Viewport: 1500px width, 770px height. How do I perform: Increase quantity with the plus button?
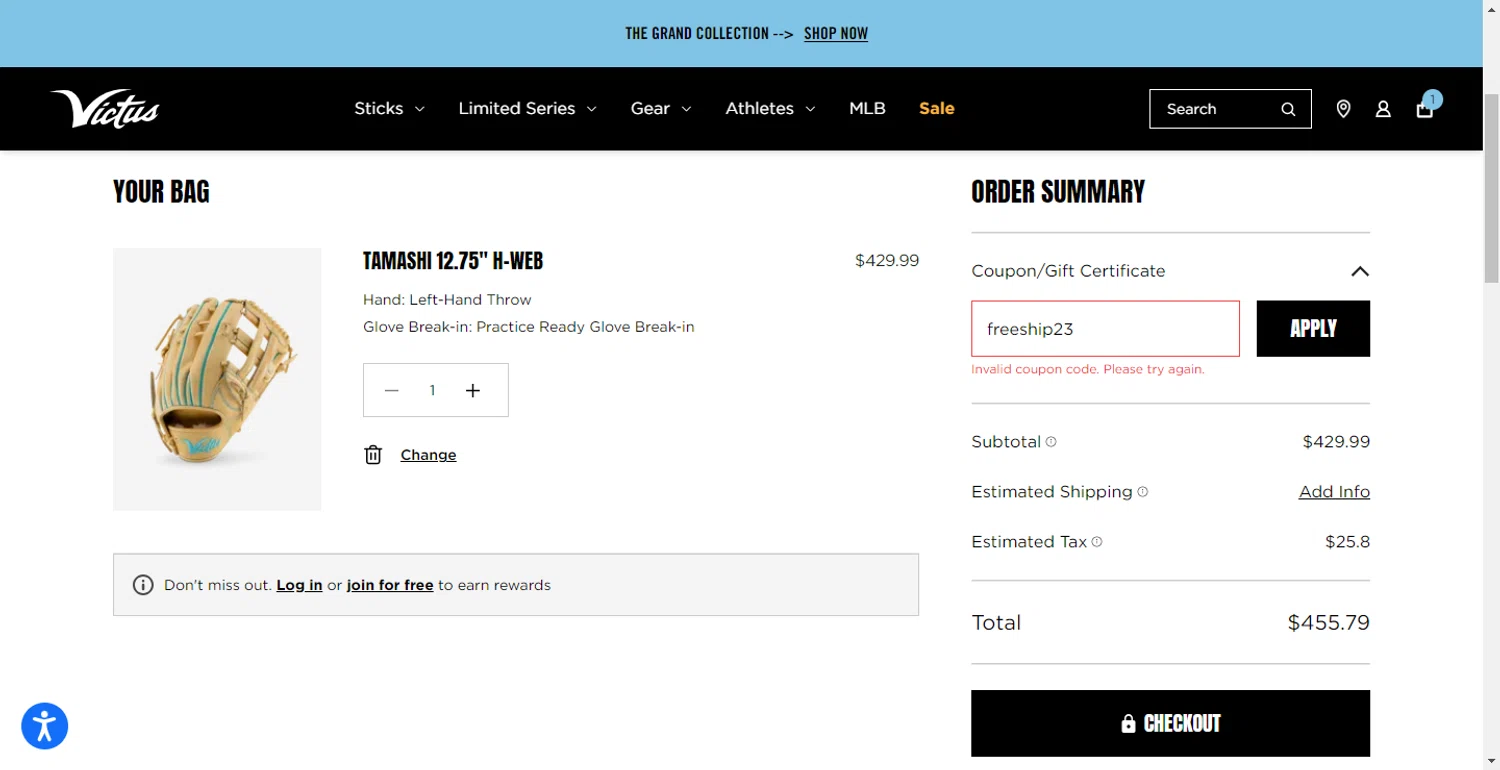click(473, 390)
